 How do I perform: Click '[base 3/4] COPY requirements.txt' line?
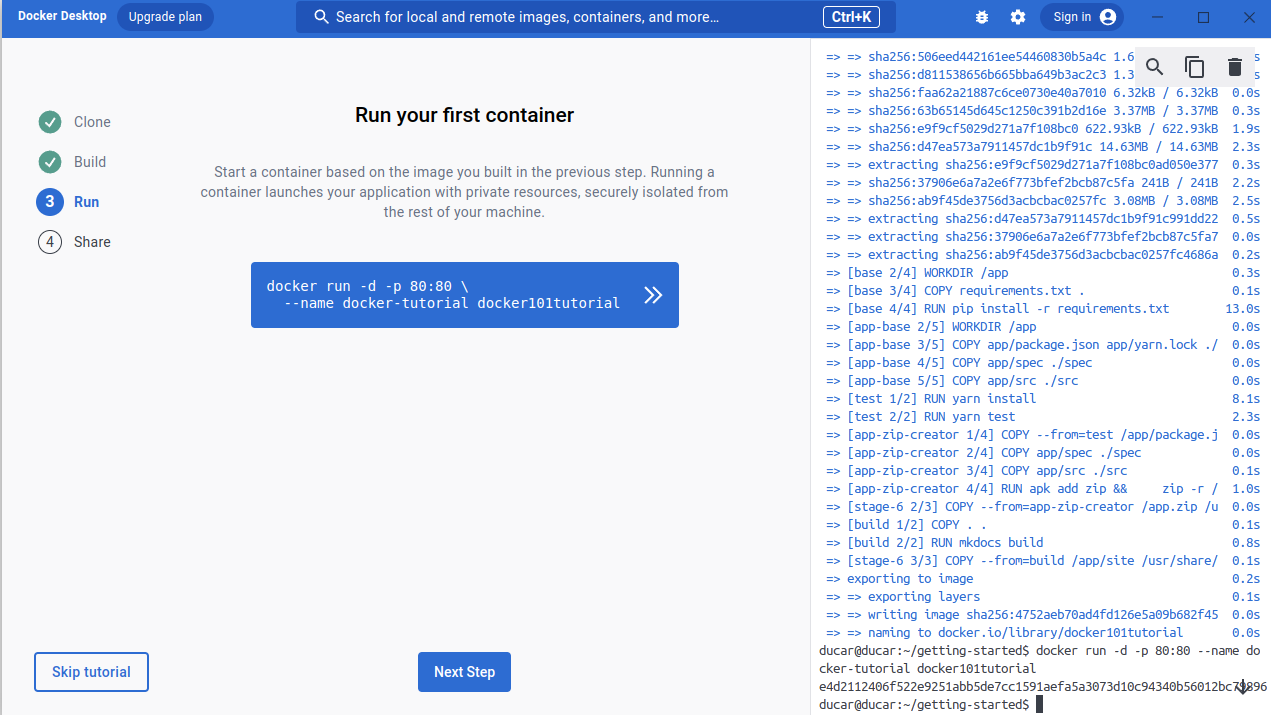click(1043, 291)
